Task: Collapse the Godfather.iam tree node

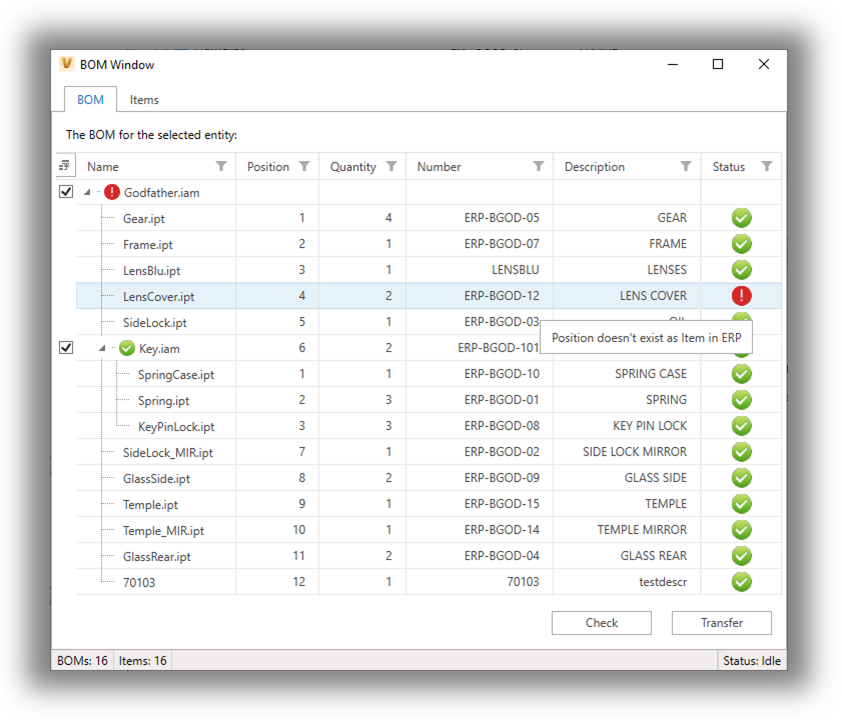Action: point(87,192)
